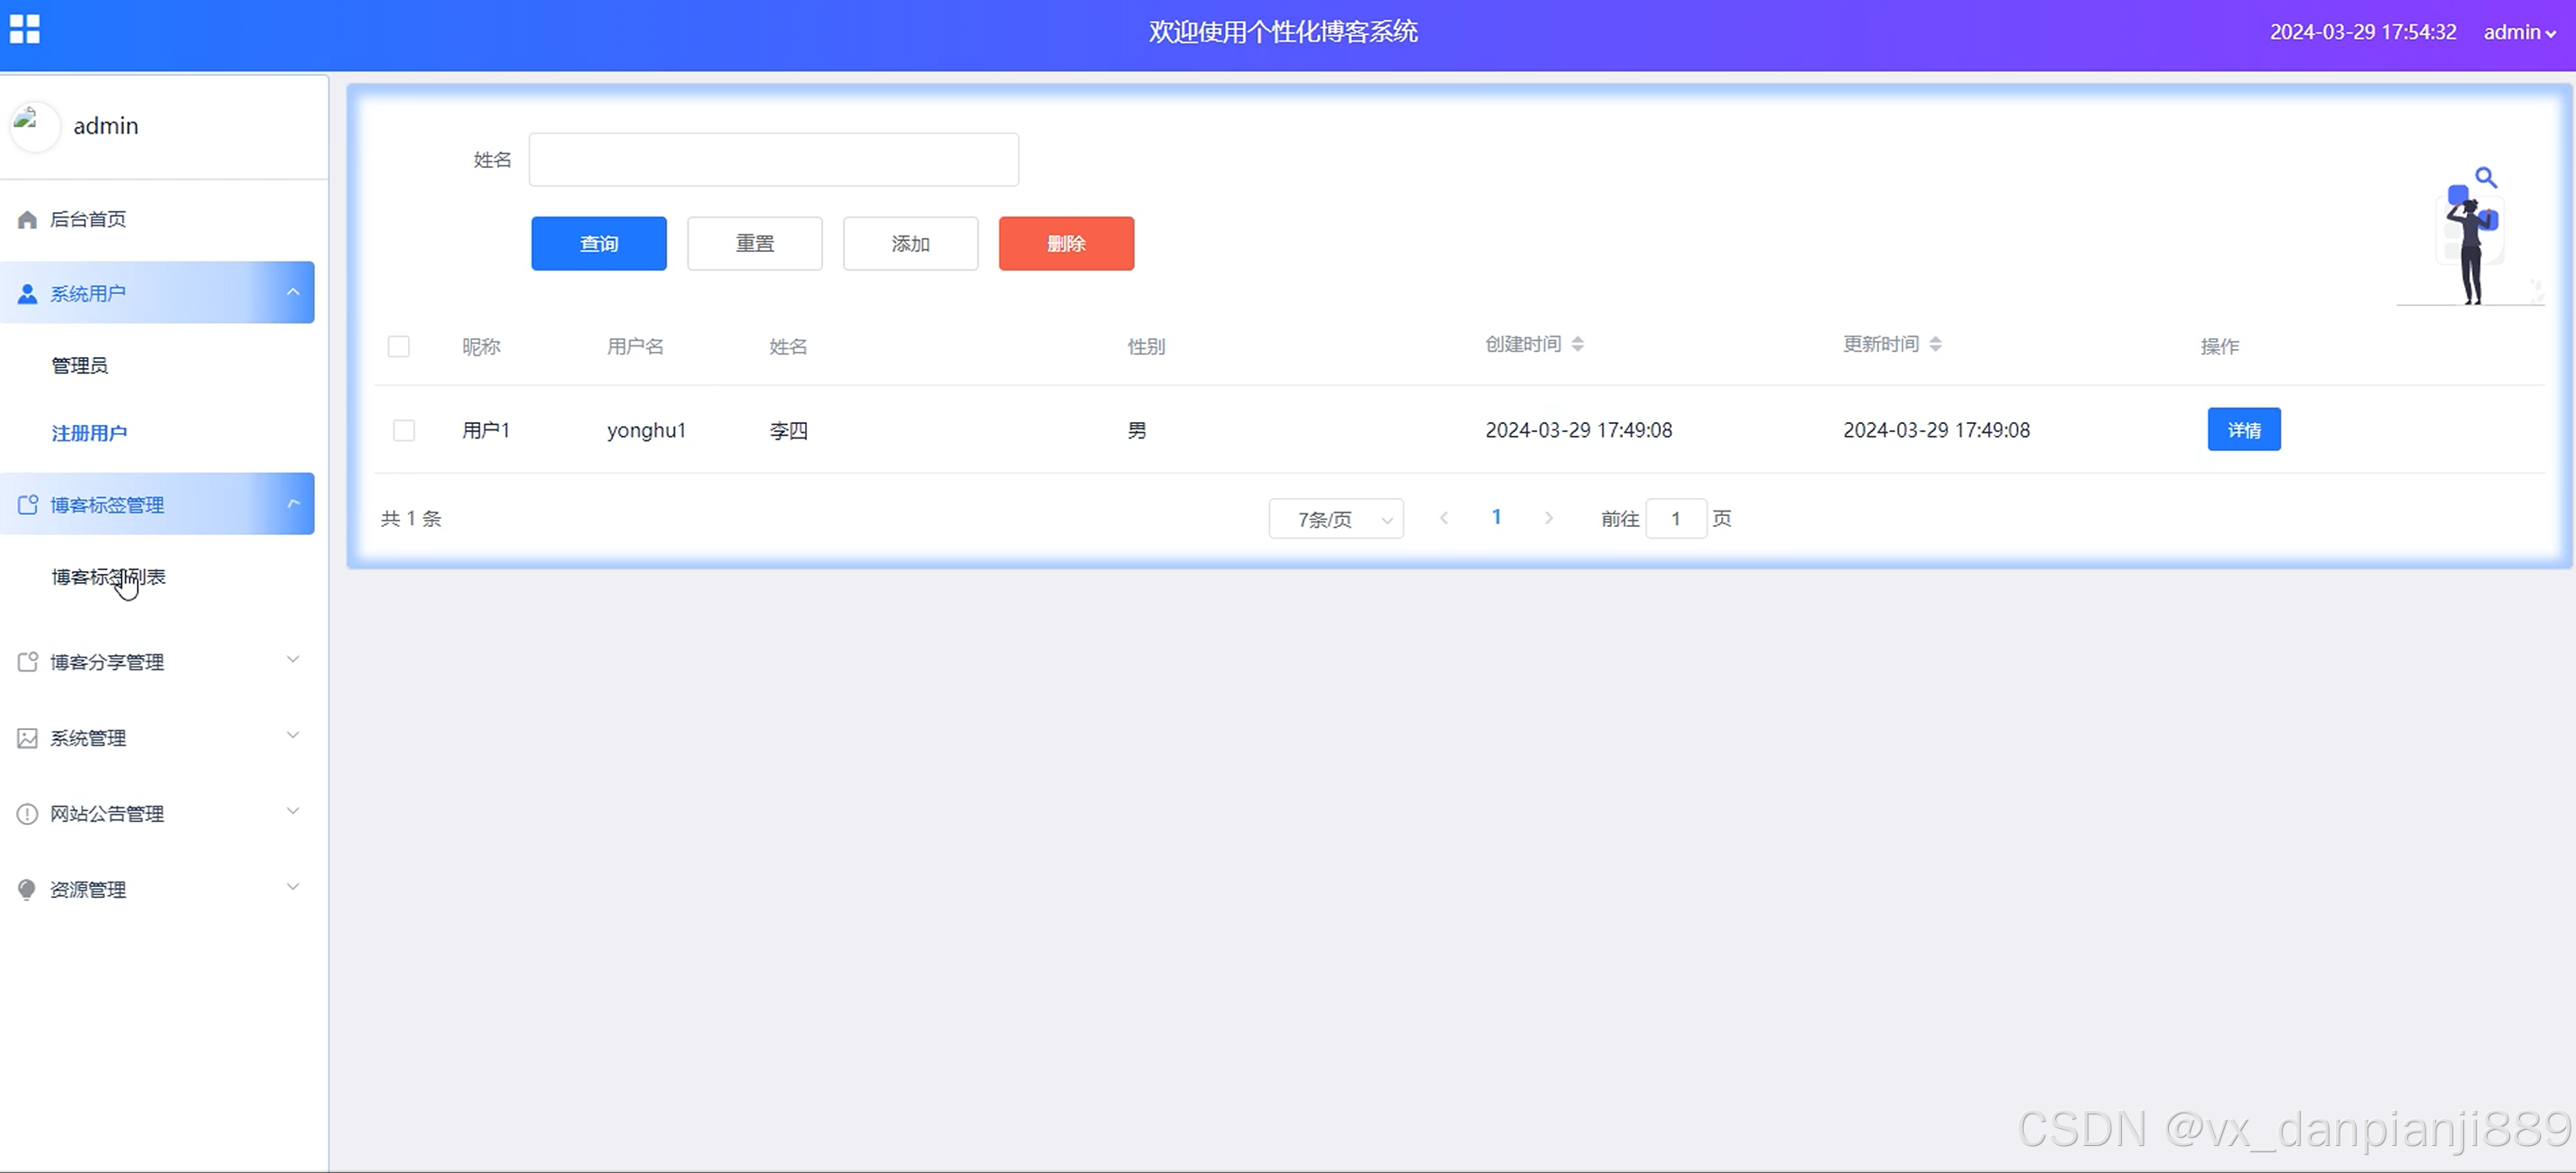Image resolution: width=2576 pixels, height=1173 pixels.
Task: Click the 详情 button for yonghu1
Action: [2243, 430]
